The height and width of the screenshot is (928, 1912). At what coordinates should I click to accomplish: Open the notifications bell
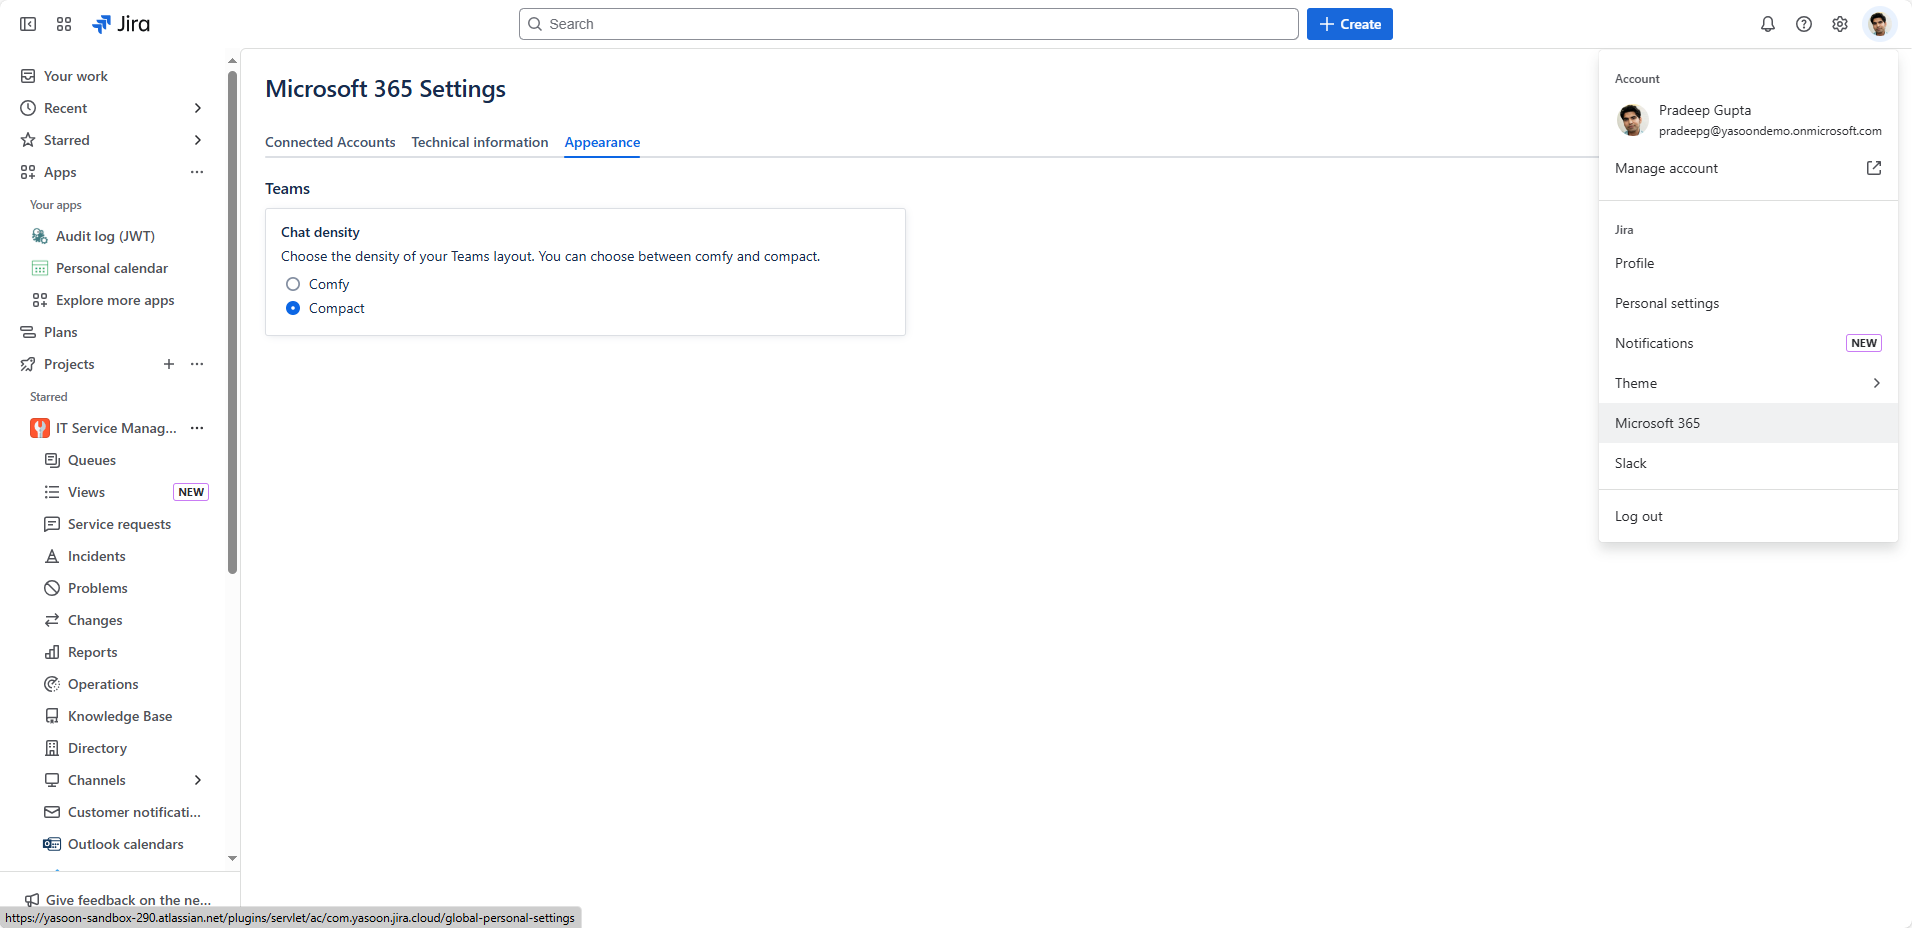point(1768,23)
